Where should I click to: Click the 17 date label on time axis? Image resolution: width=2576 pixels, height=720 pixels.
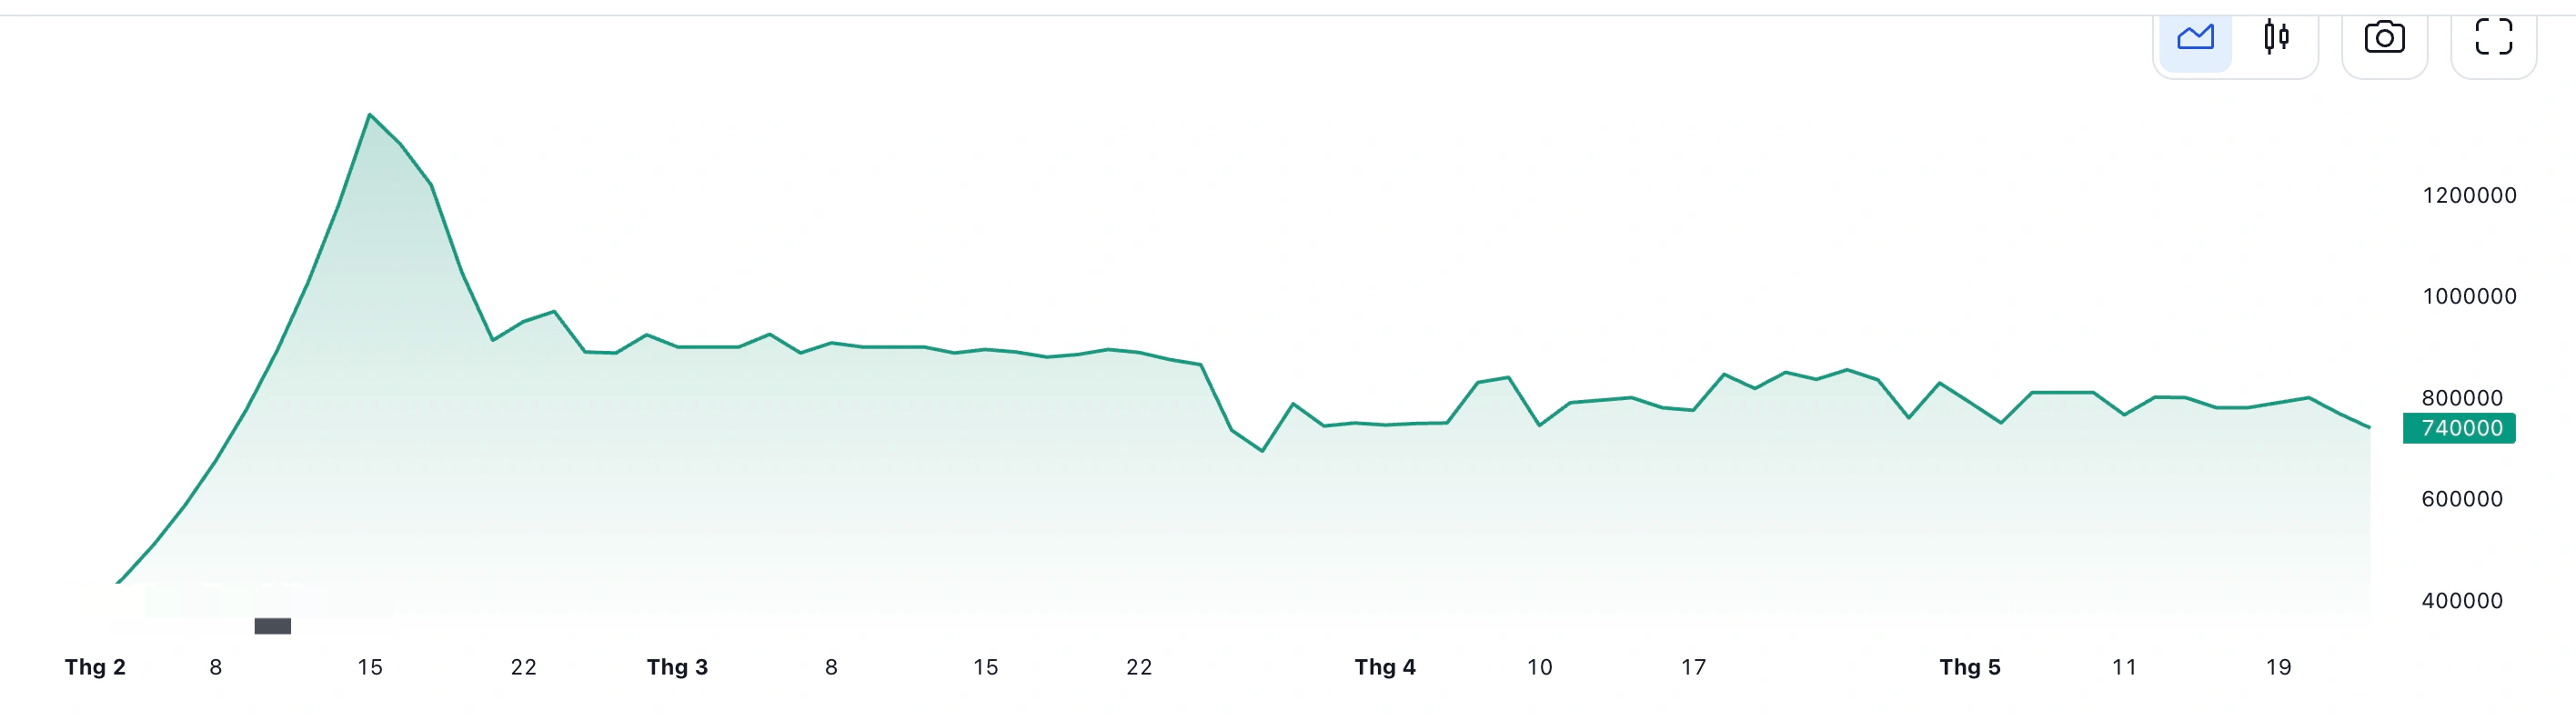point(1693,667)
